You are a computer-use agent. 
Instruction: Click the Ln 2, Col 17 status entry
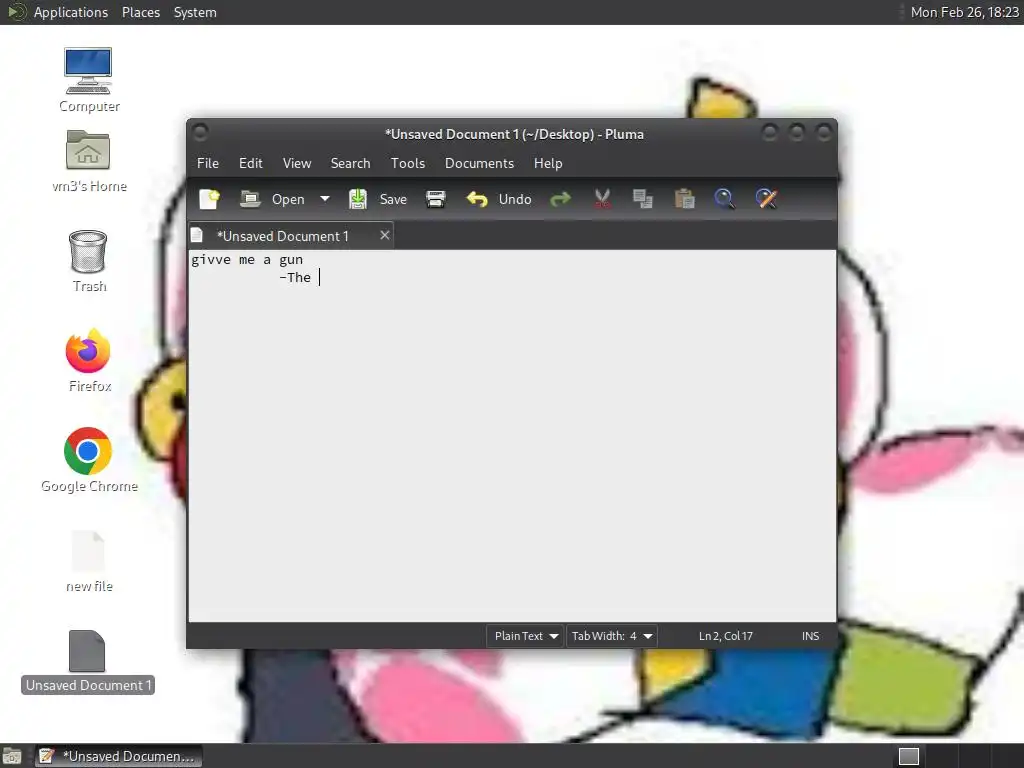[726, 636]
